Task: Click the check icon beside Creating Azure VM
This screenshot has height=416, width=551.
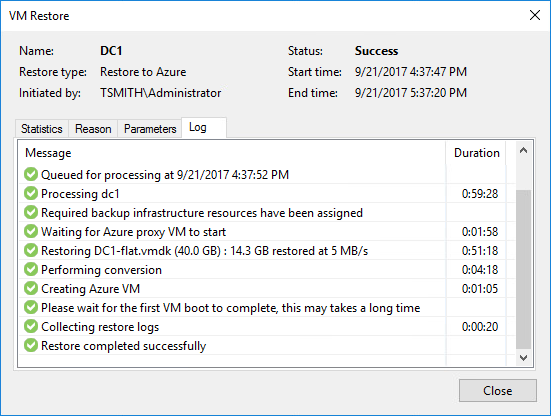Action: tap(31, 288)
